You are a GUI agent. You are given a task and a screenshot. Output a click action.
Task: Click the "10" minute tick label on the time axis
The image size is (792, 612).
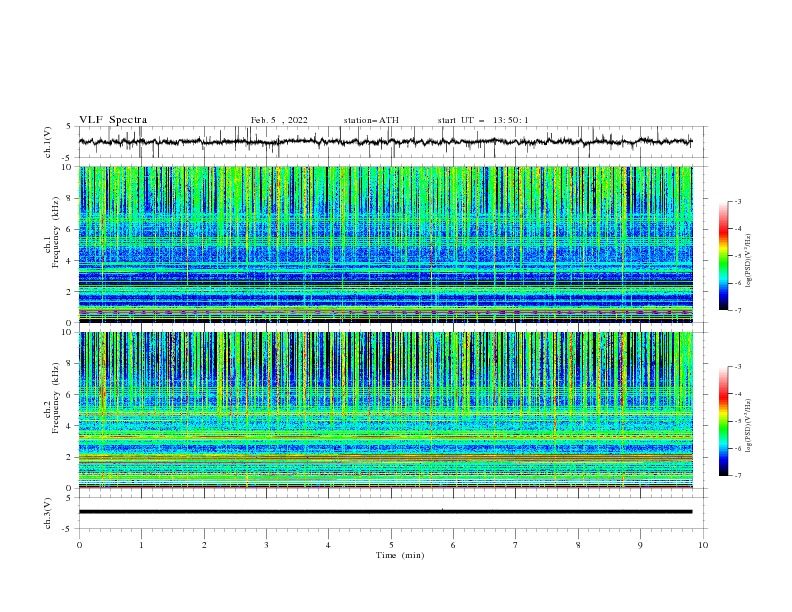[703, 545]
